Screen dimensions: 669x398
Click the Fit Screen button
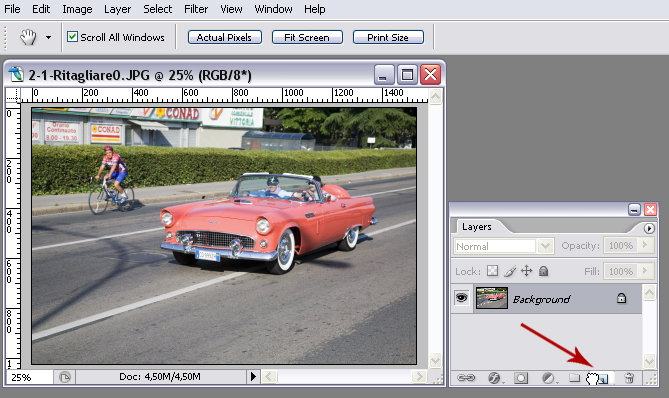(x=307, y=38)
